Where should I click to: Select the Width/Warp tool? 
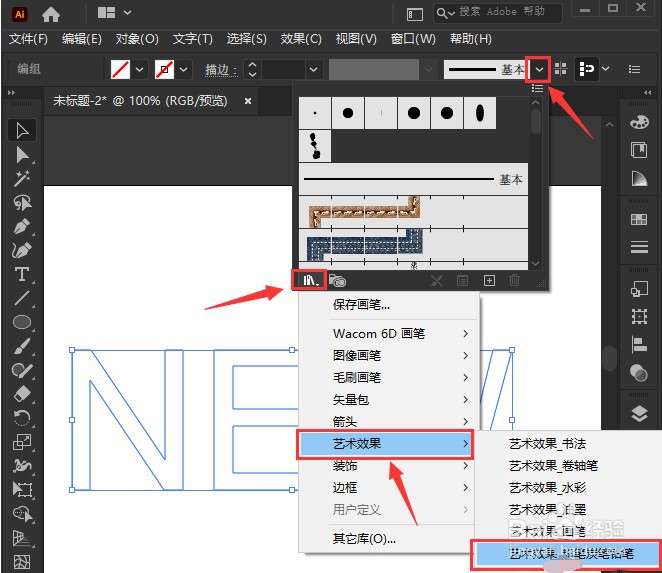(22, 466)
